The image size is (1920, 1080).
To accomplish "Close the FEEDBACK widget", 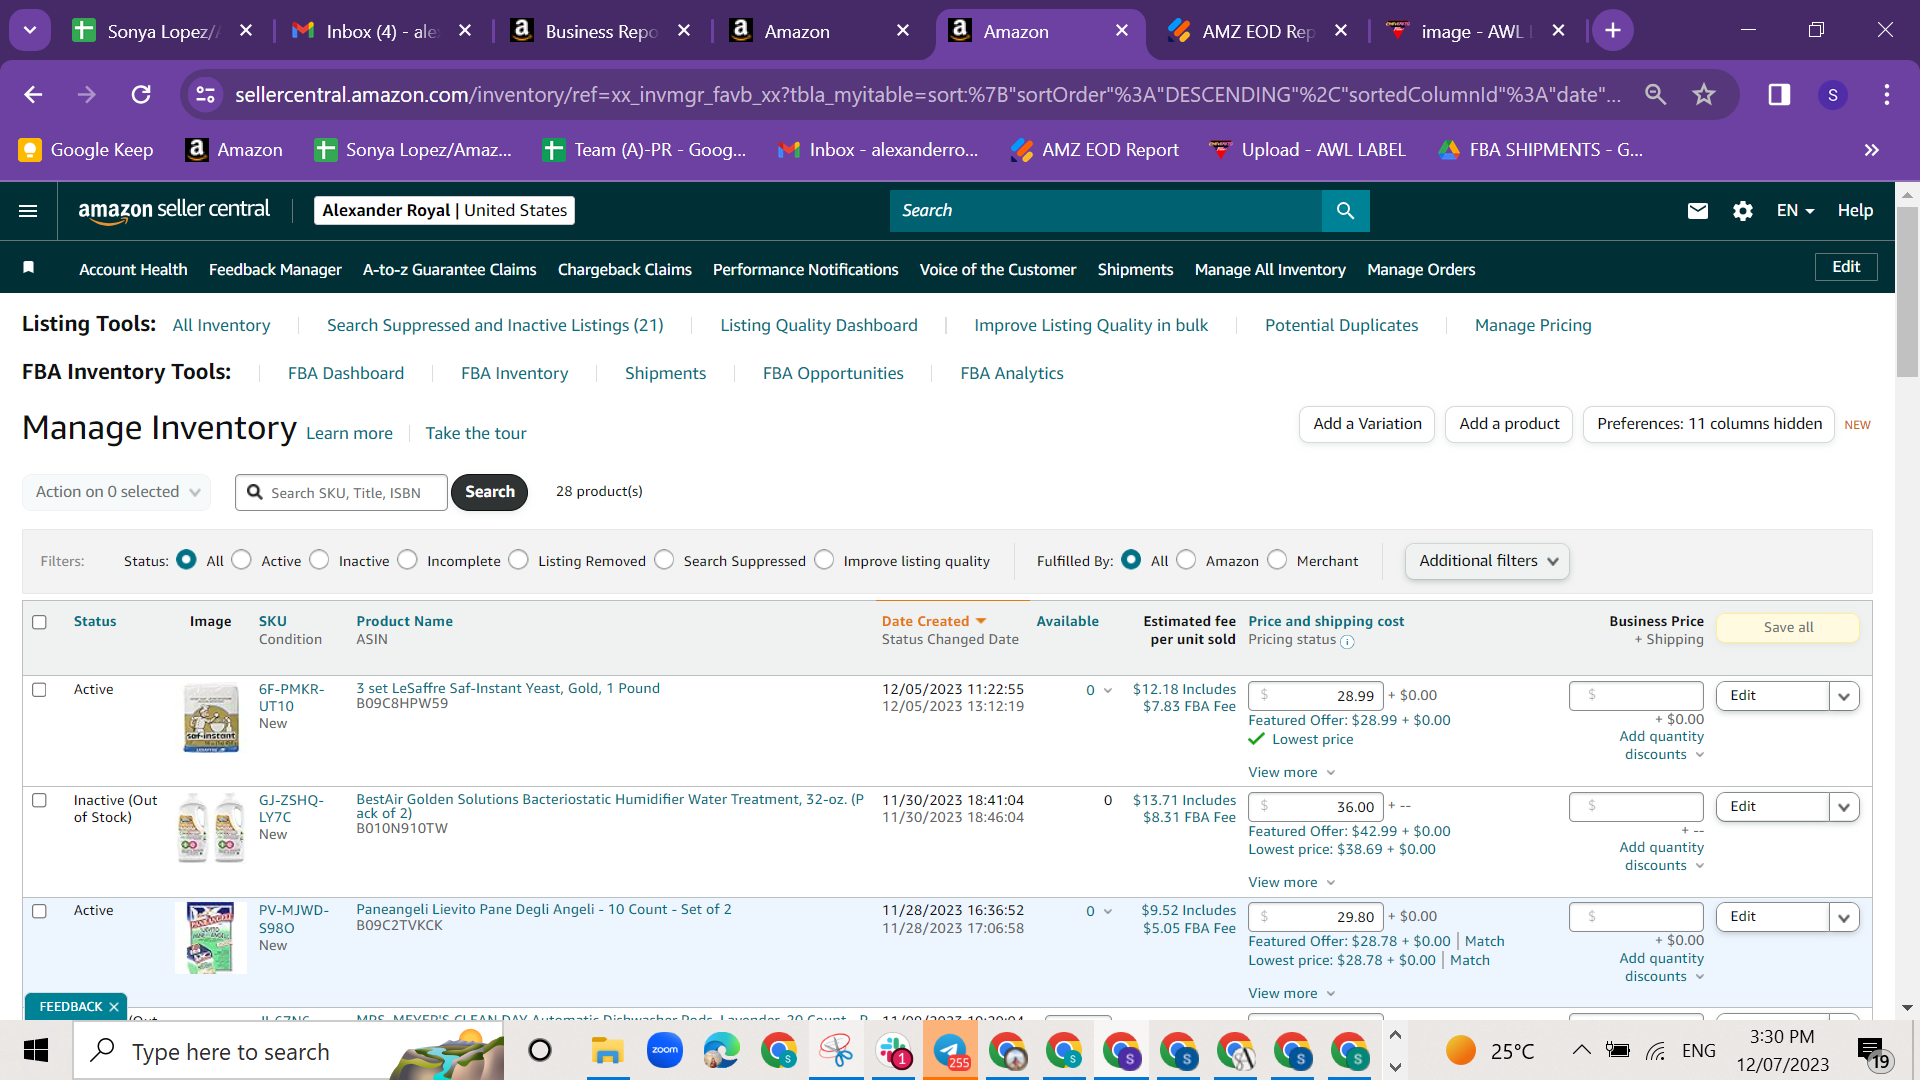I will point(114,1007).
